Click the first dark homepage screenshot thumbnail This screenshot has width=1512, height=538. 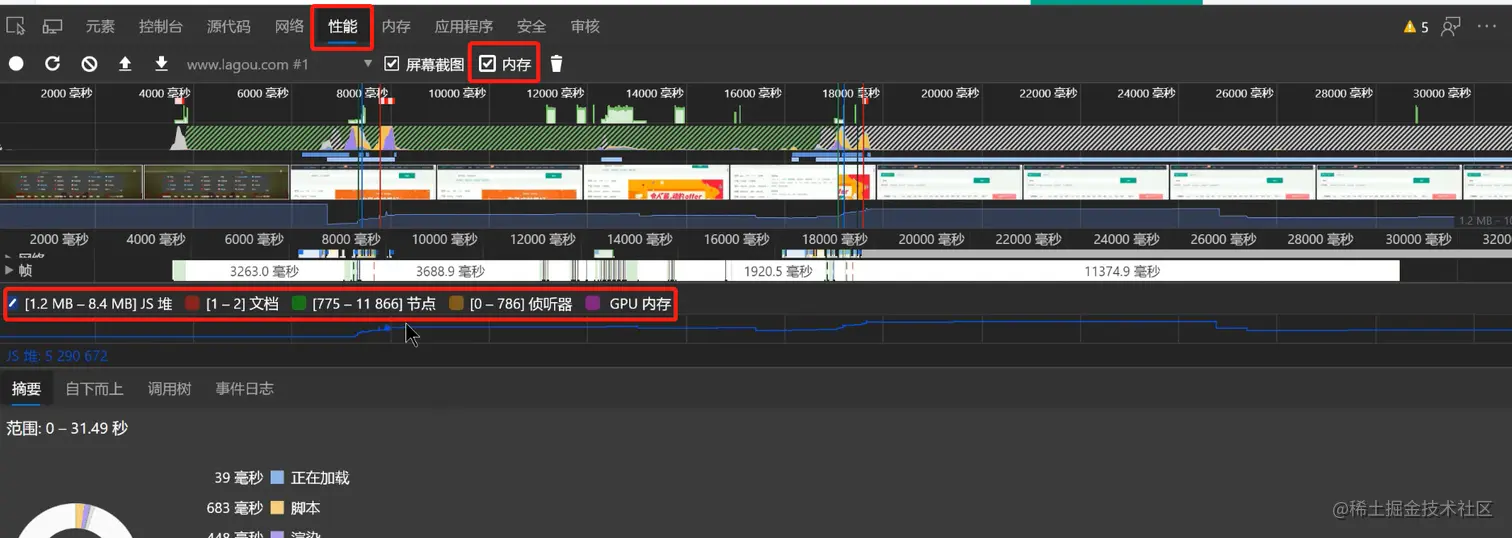[x=71, y=182]
